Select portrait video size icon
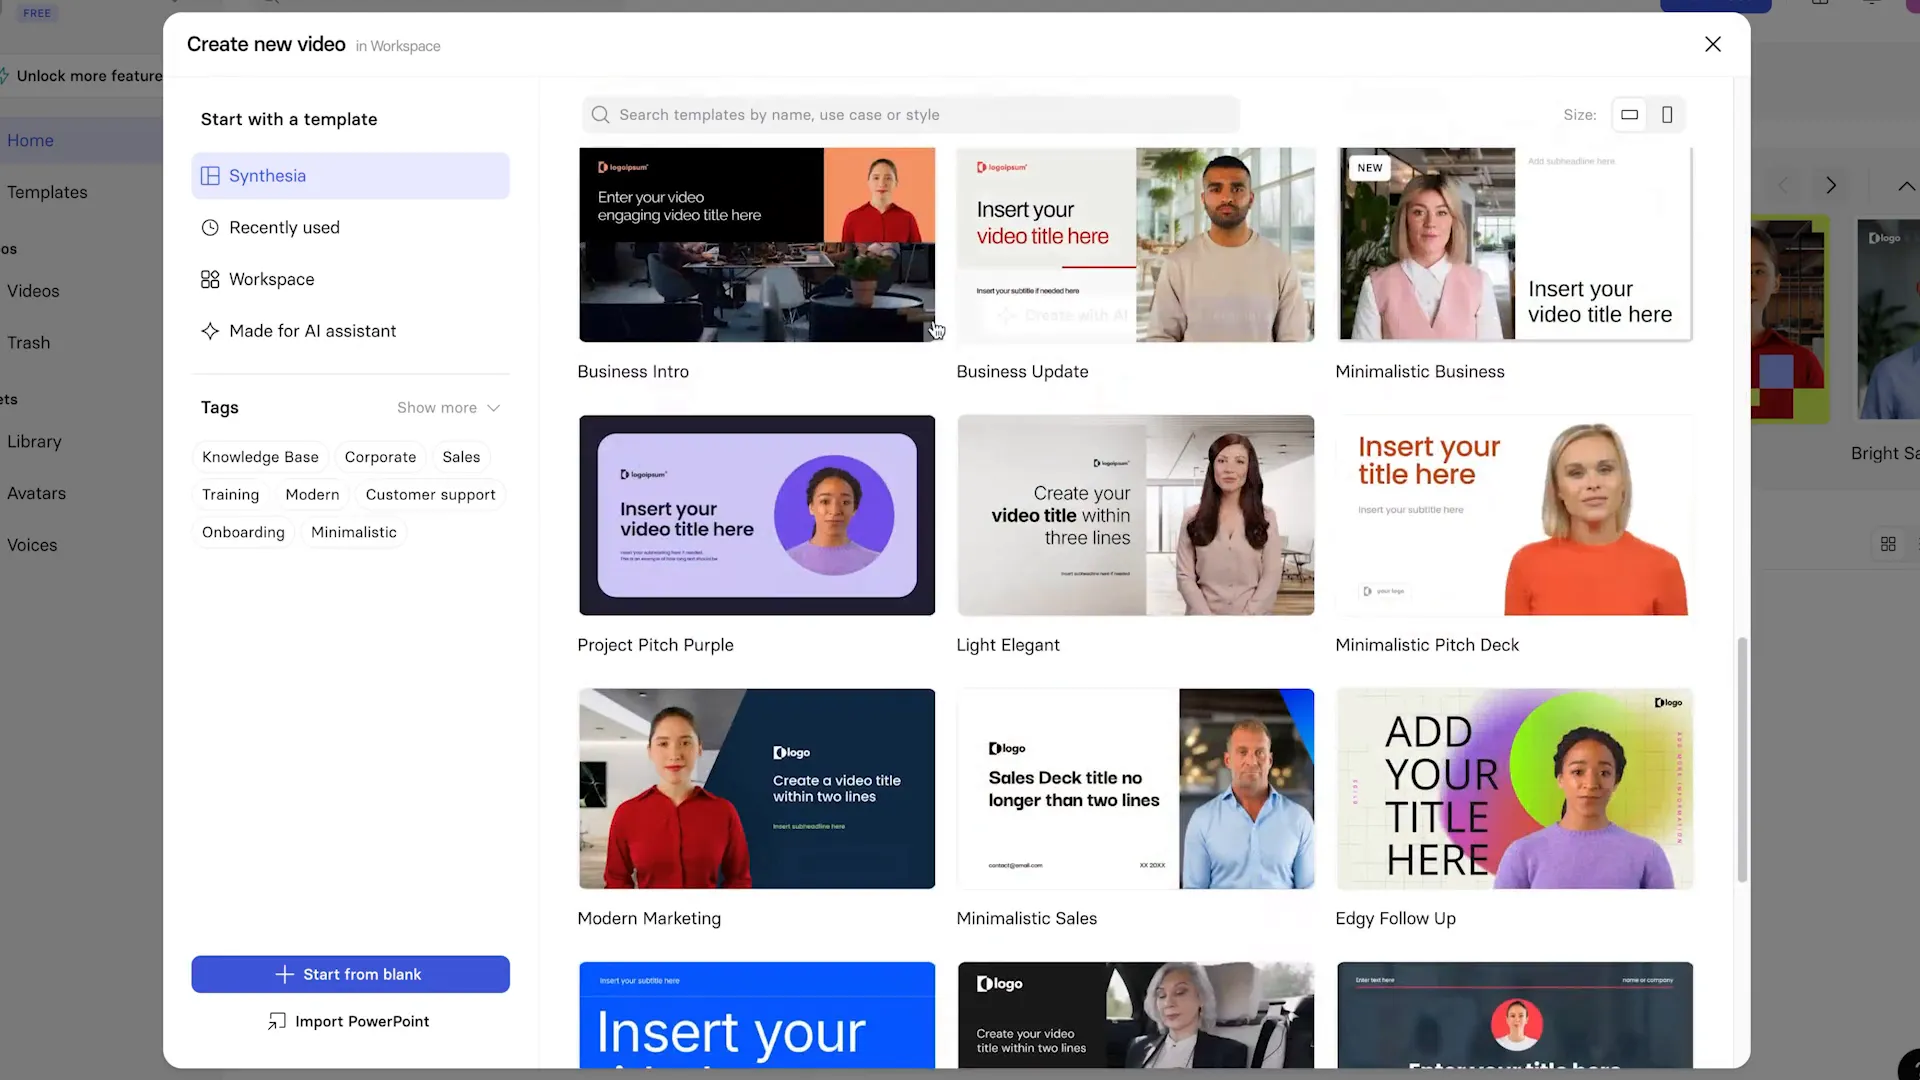 1667,115
